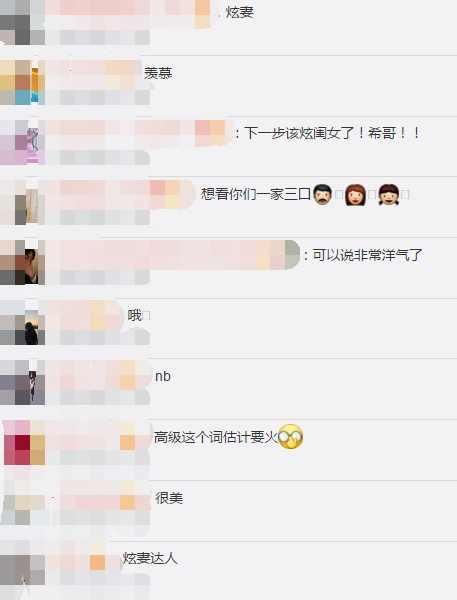This screenshot has height=600, width=457.
Task: Click the comment text 可以说非常洋气了
Action: tap(367, 255)
